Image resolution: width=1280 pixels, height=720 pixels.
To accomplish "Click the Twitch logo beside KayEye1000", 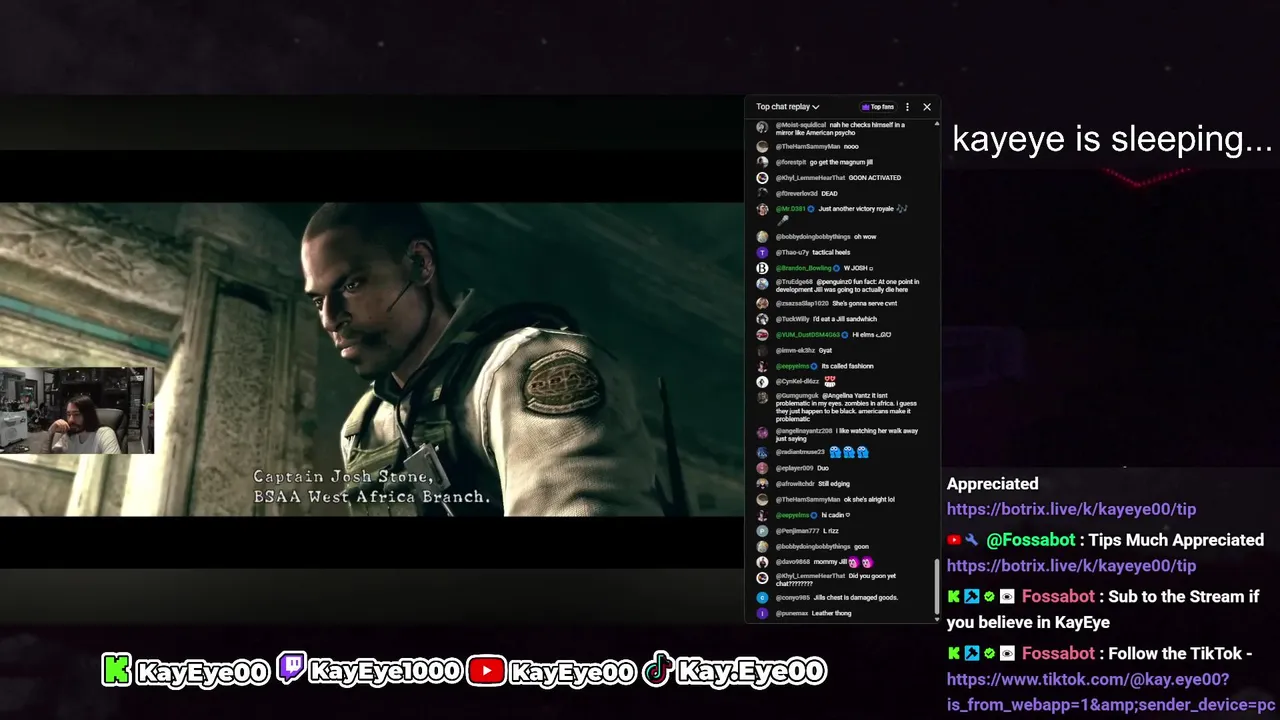I will [x=291, y=668].
